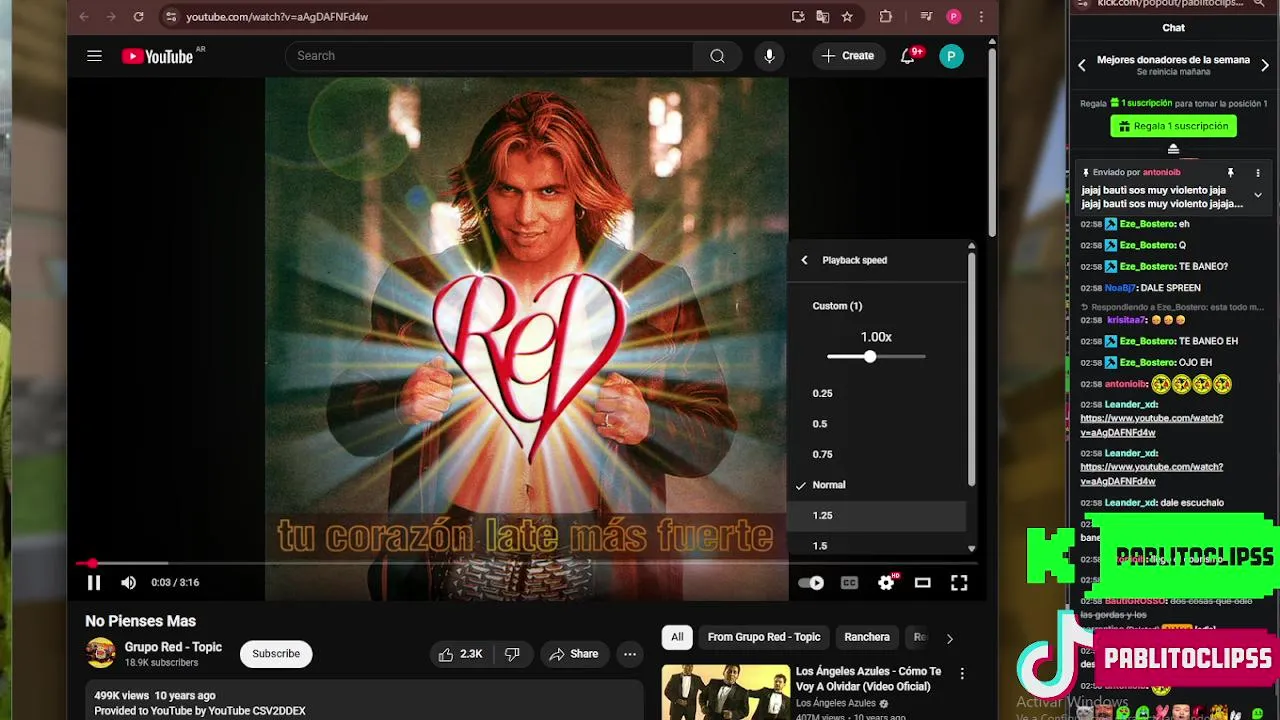Screen dimensions: 1280x720
Task: Select playback speed 1.25
Action: [876, 515]
